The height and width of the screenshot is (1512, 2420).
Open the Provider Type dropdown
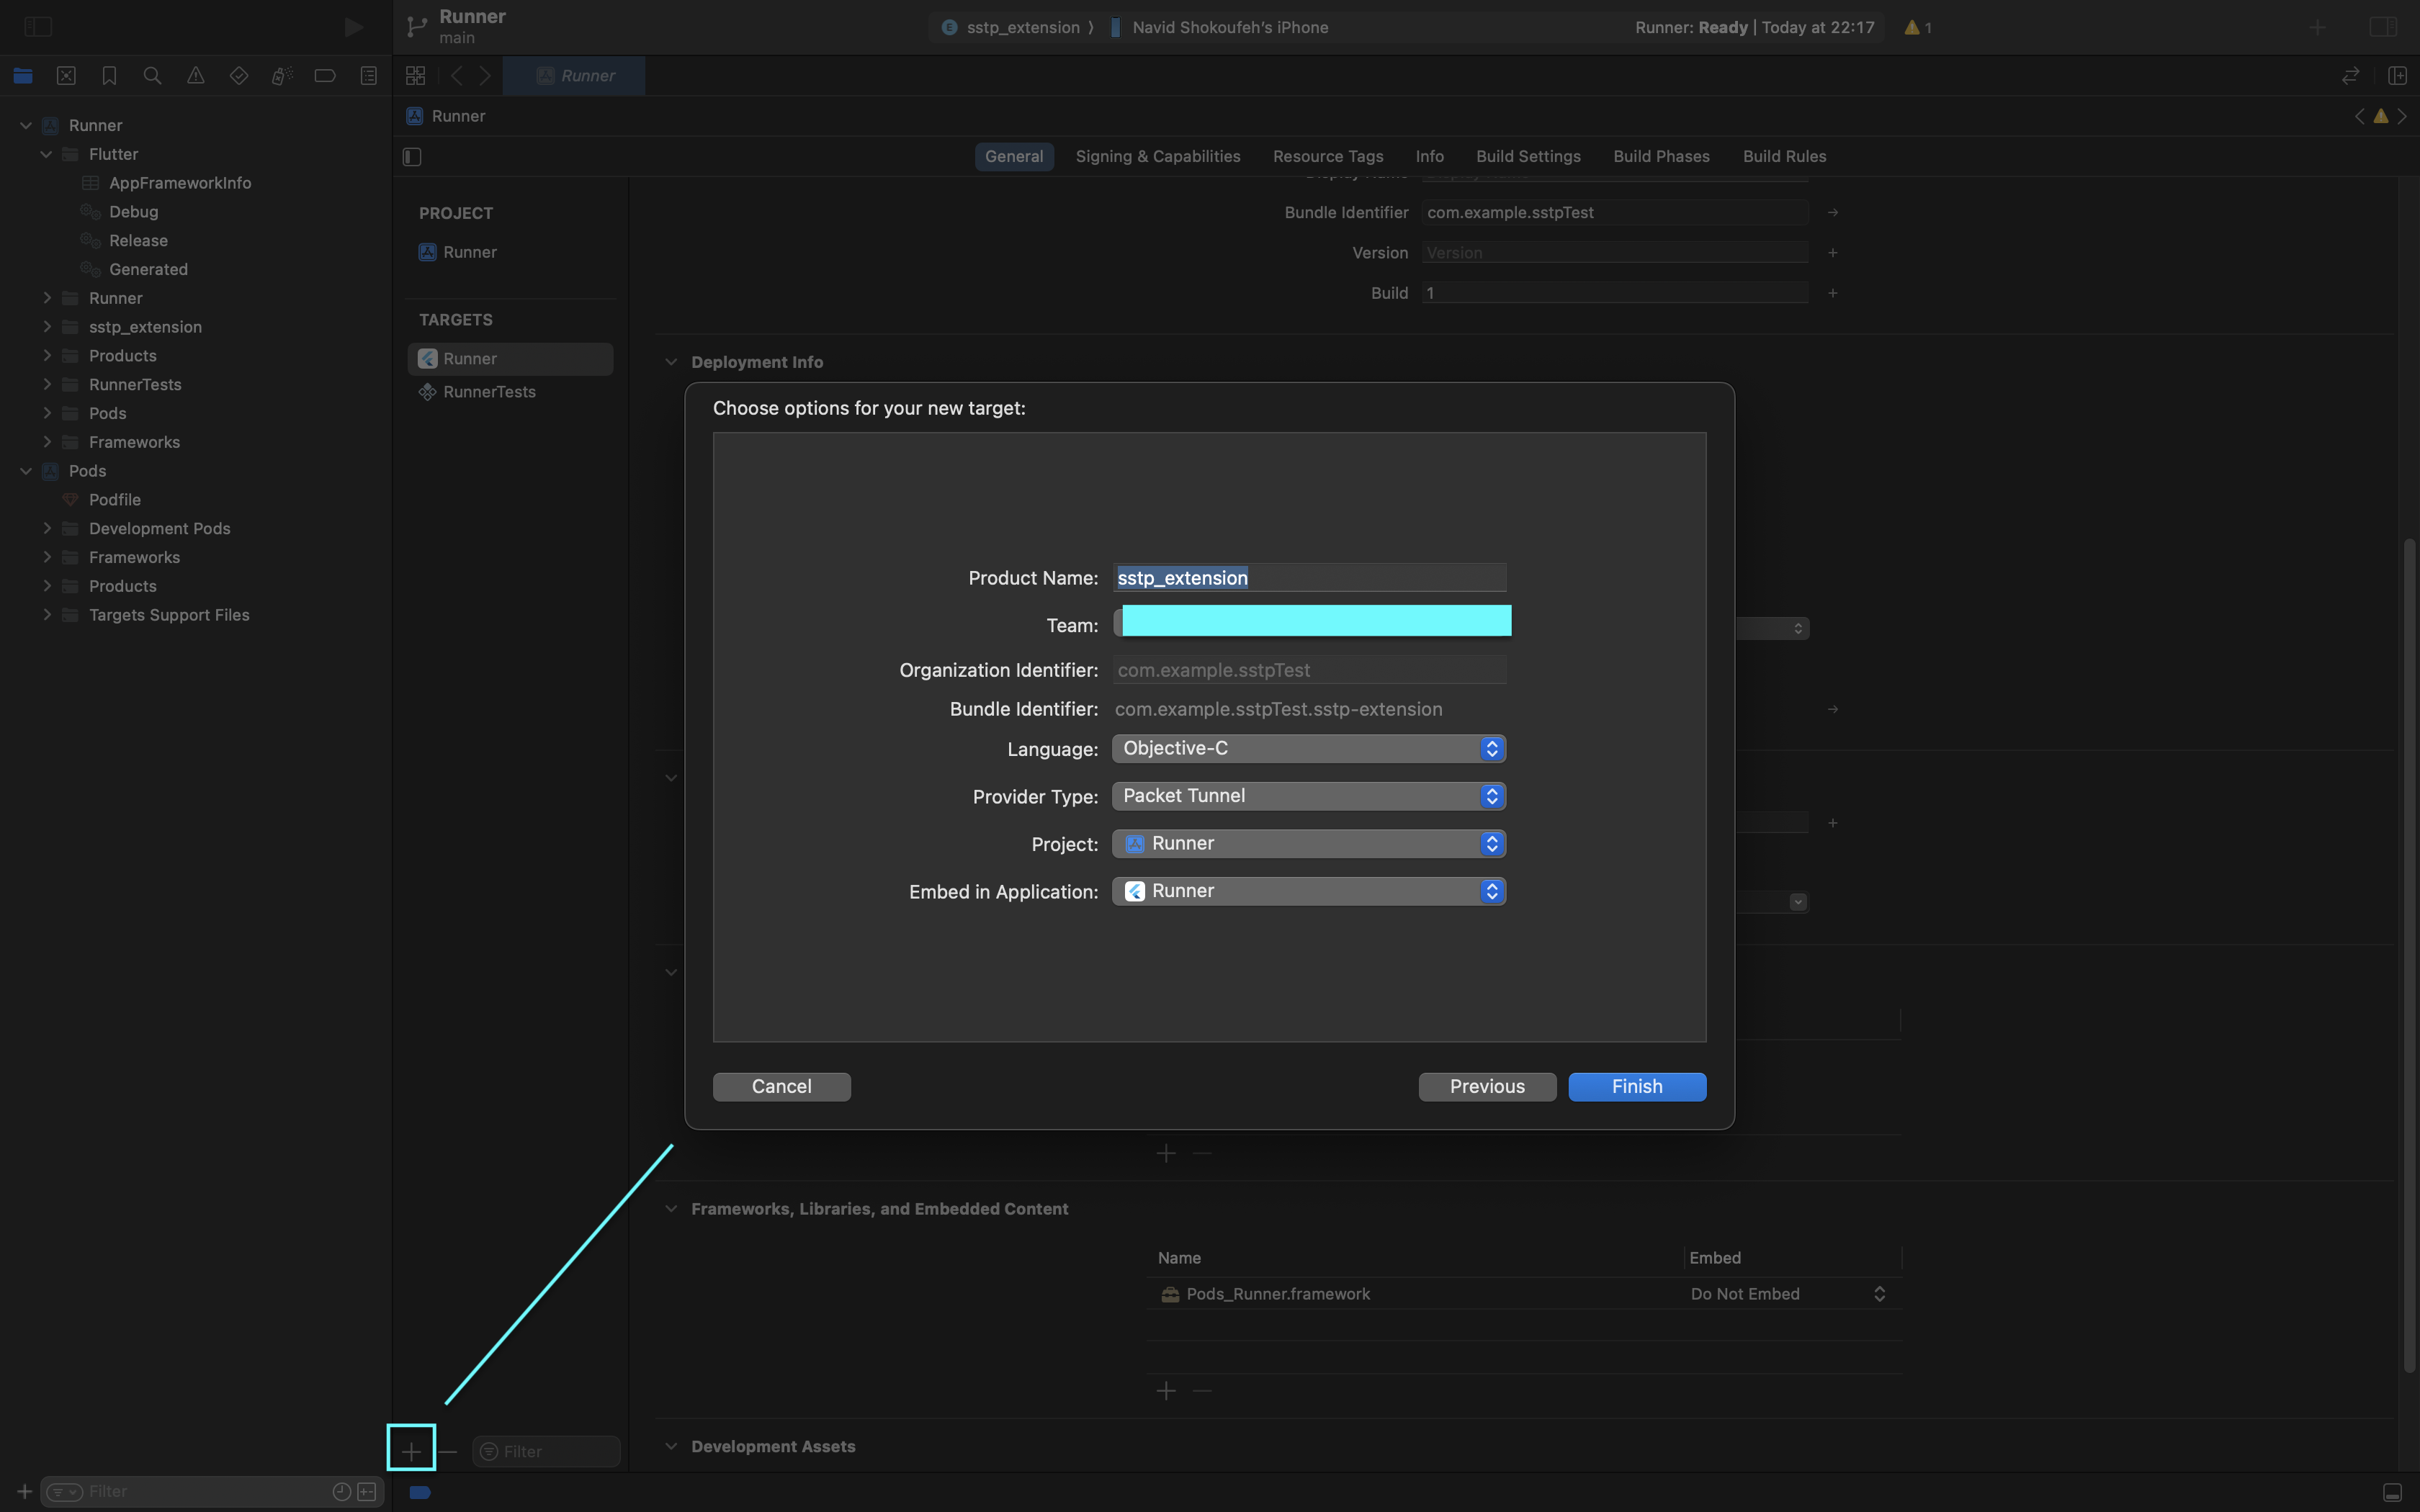coord(1309,796)
